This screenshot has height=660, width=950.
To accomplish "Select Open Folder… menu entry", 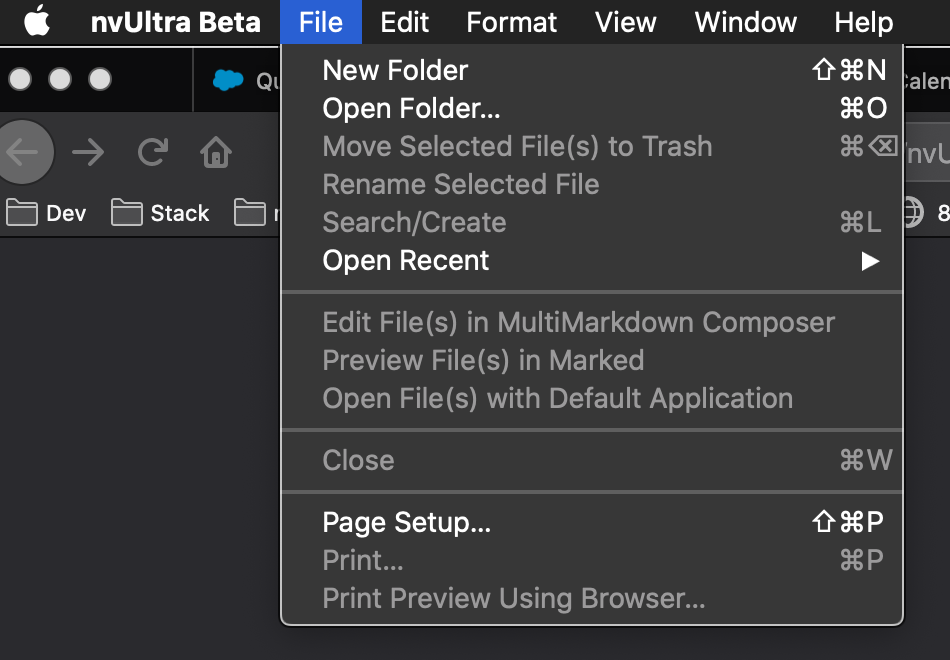I will 411,108.
